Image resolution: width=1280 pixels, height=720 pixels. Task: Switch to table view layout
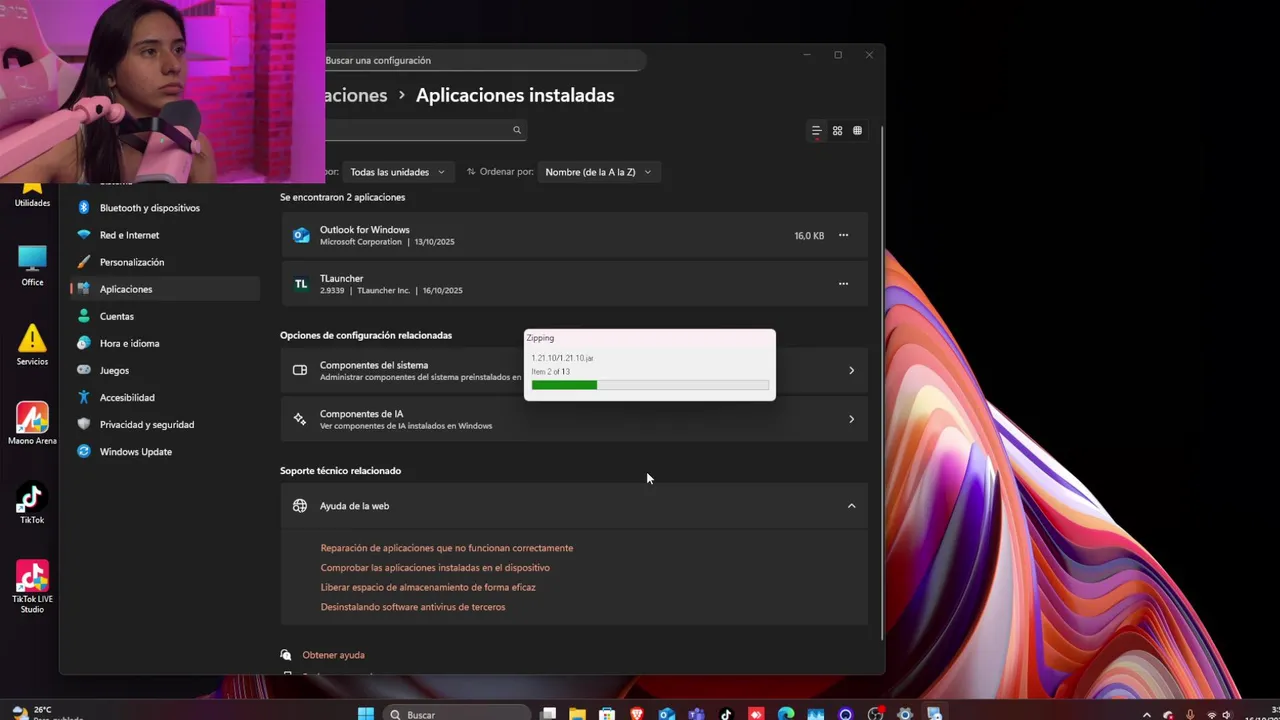(857, 131)
